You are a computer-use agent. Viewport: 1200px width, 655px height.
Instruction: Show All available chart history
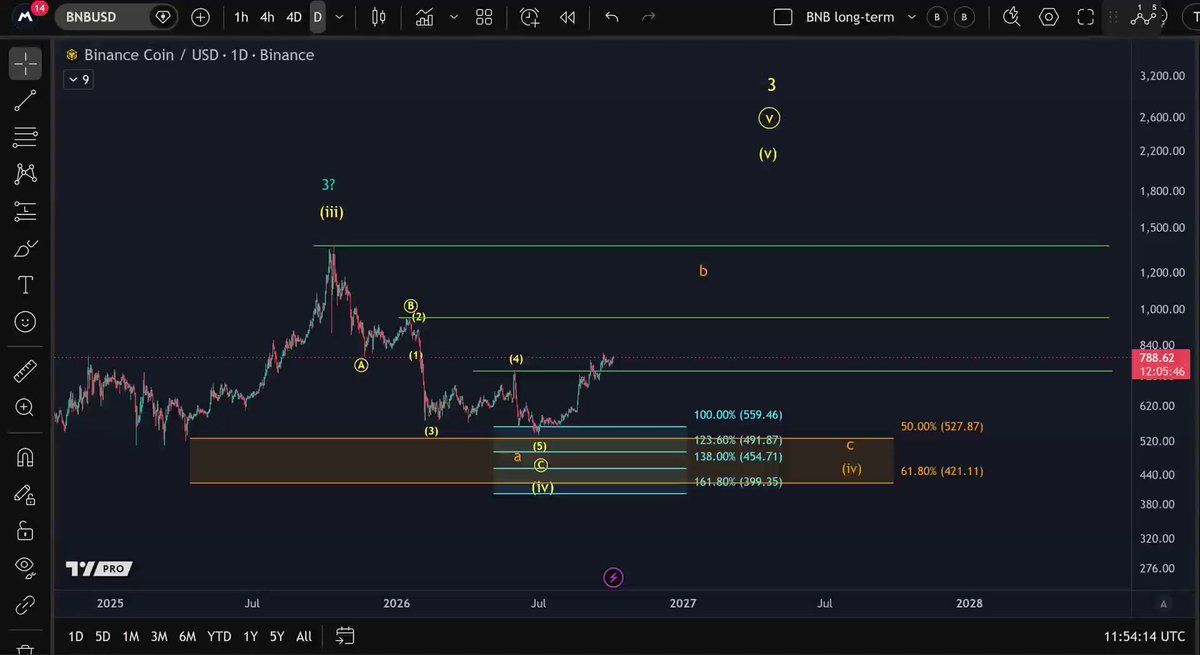click(x=305, y=636)
